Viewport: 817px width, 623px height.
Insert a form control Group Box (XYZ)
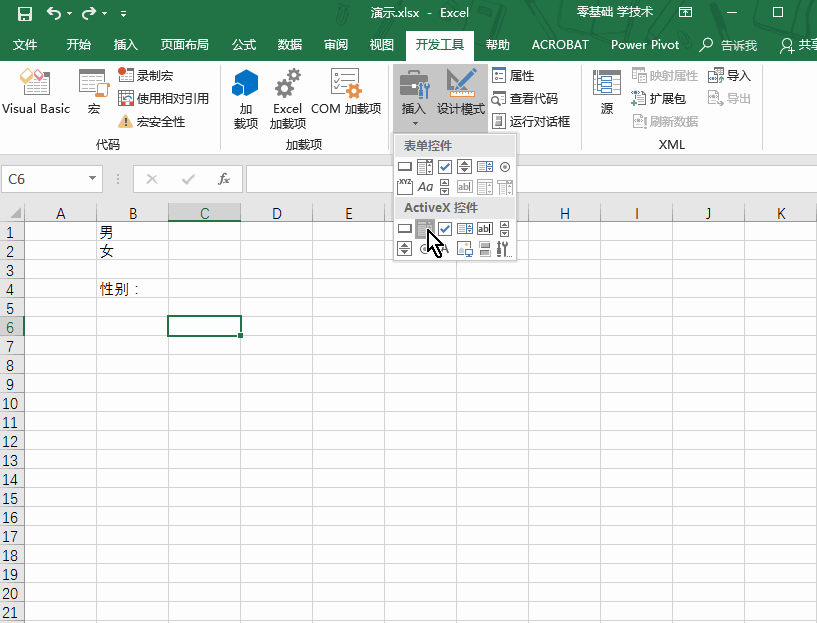(x=405, y=186)
